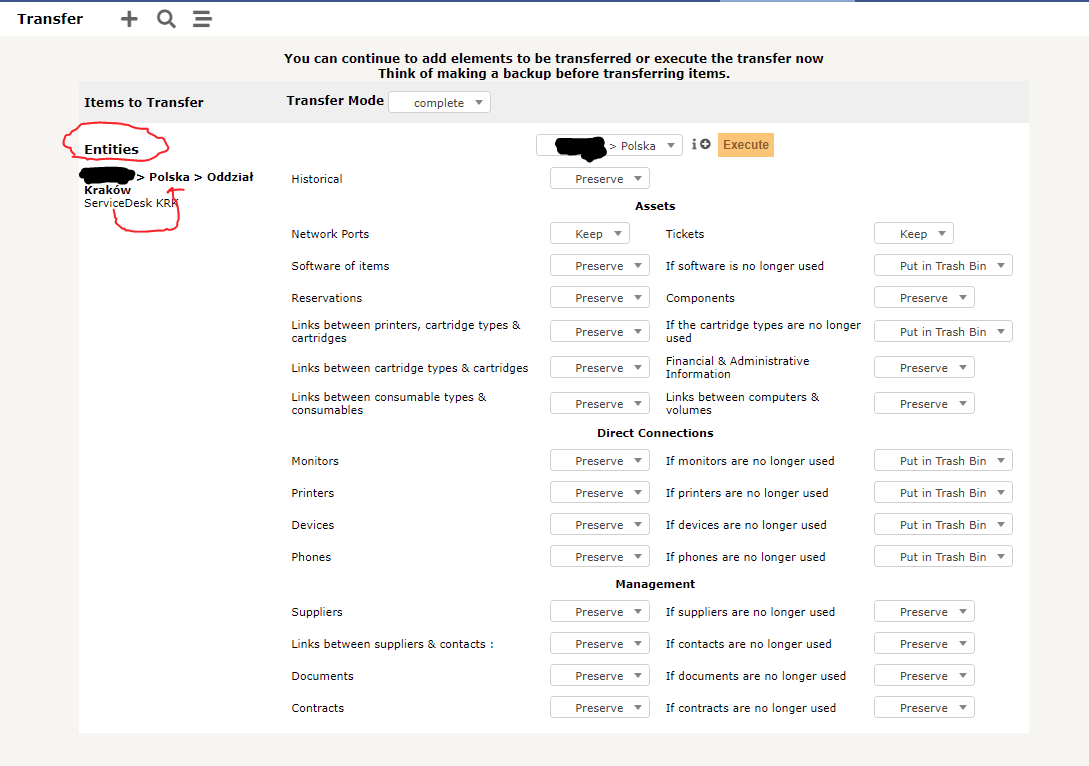Open the Components Preserve dropdown
The height and width of the screenshot is (766, 1089).
(x=923, y=296)
